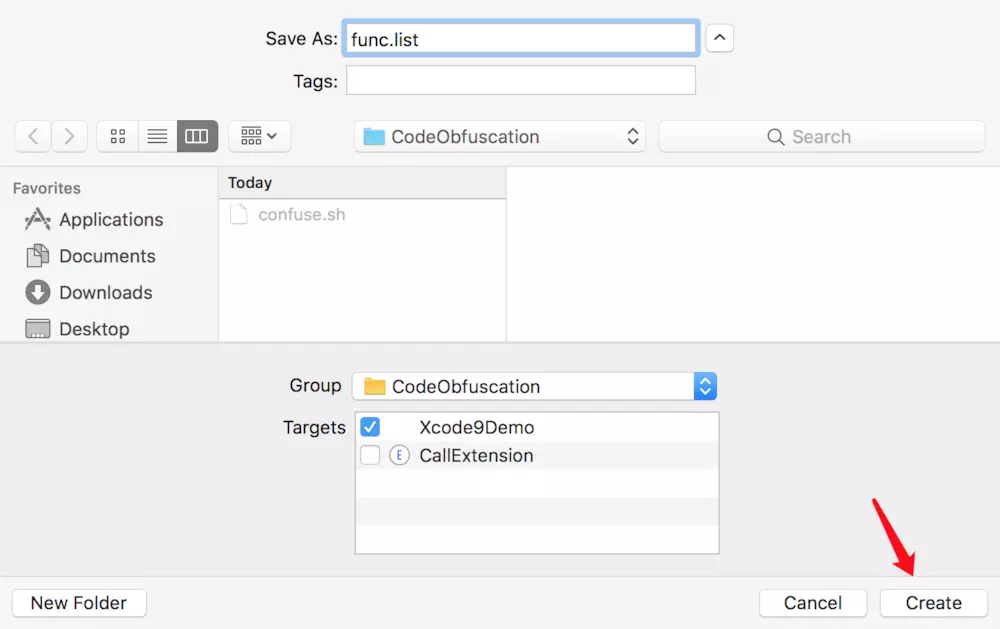Switch to column view
The image size is (1000, 629).
pyautogui.click(x=197, y=136)
